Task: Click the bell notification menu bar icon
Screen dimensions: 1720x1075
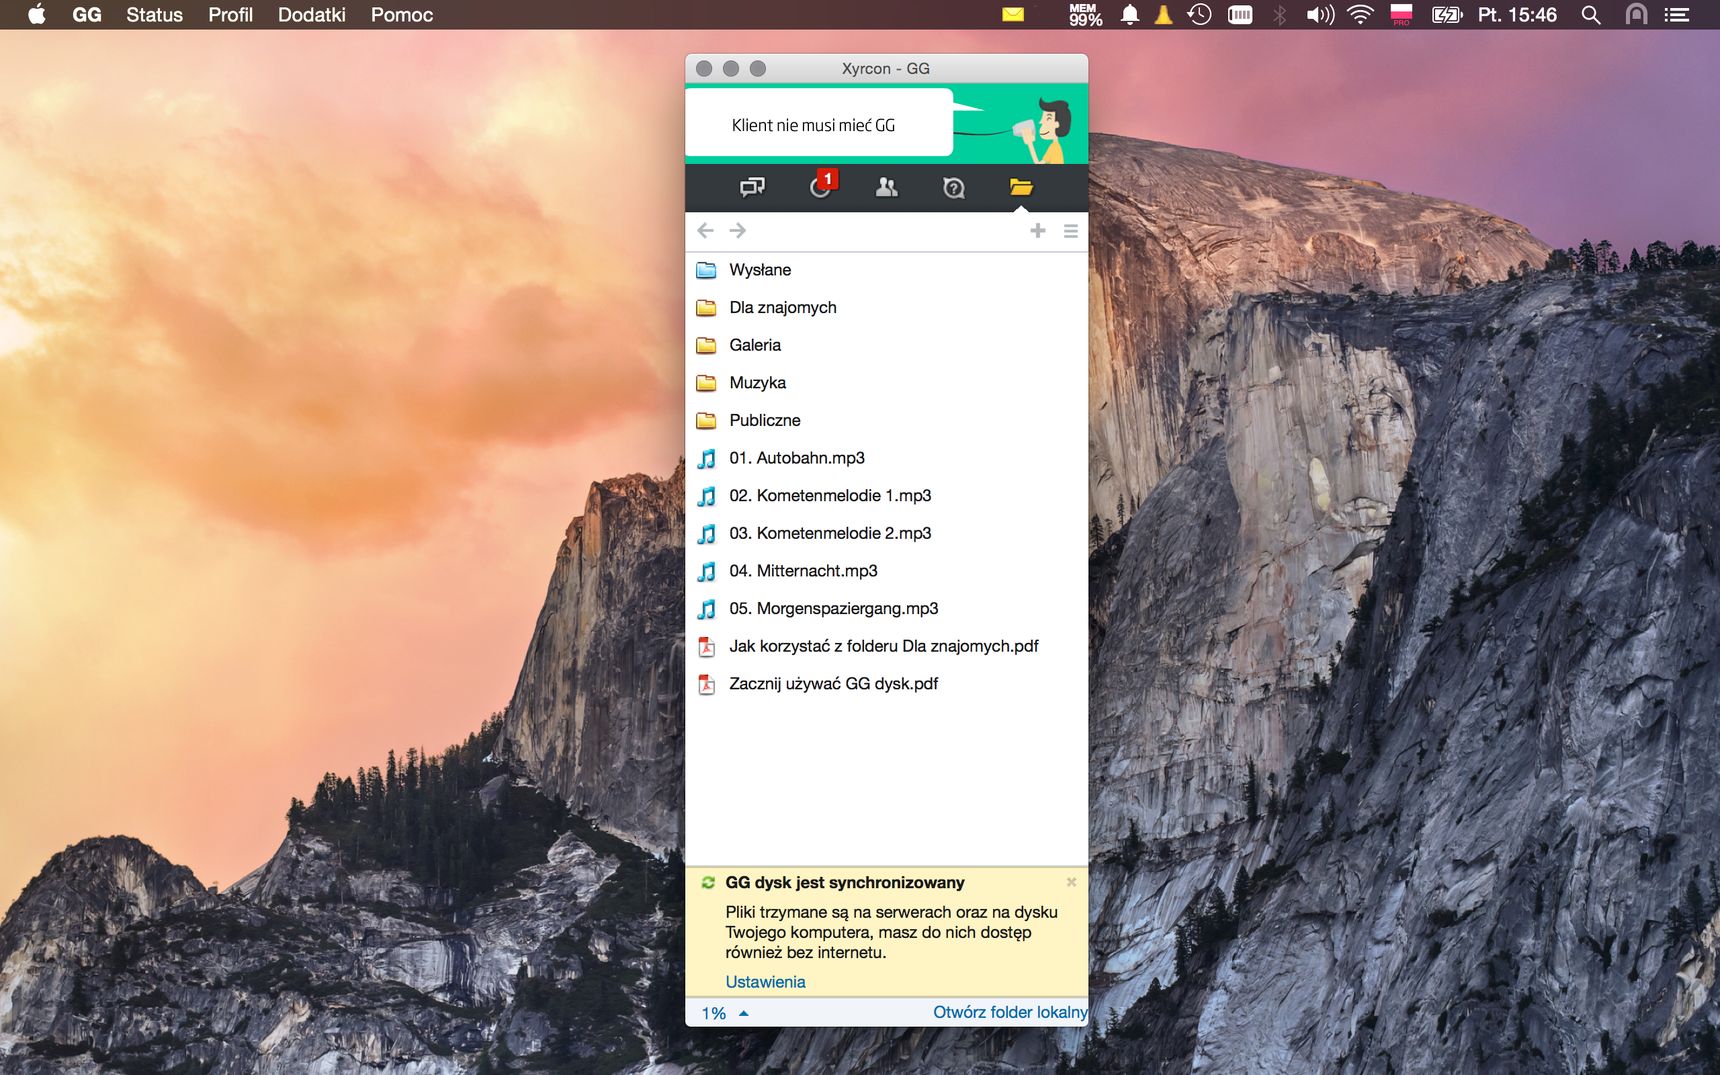Action: (1130, 14)
